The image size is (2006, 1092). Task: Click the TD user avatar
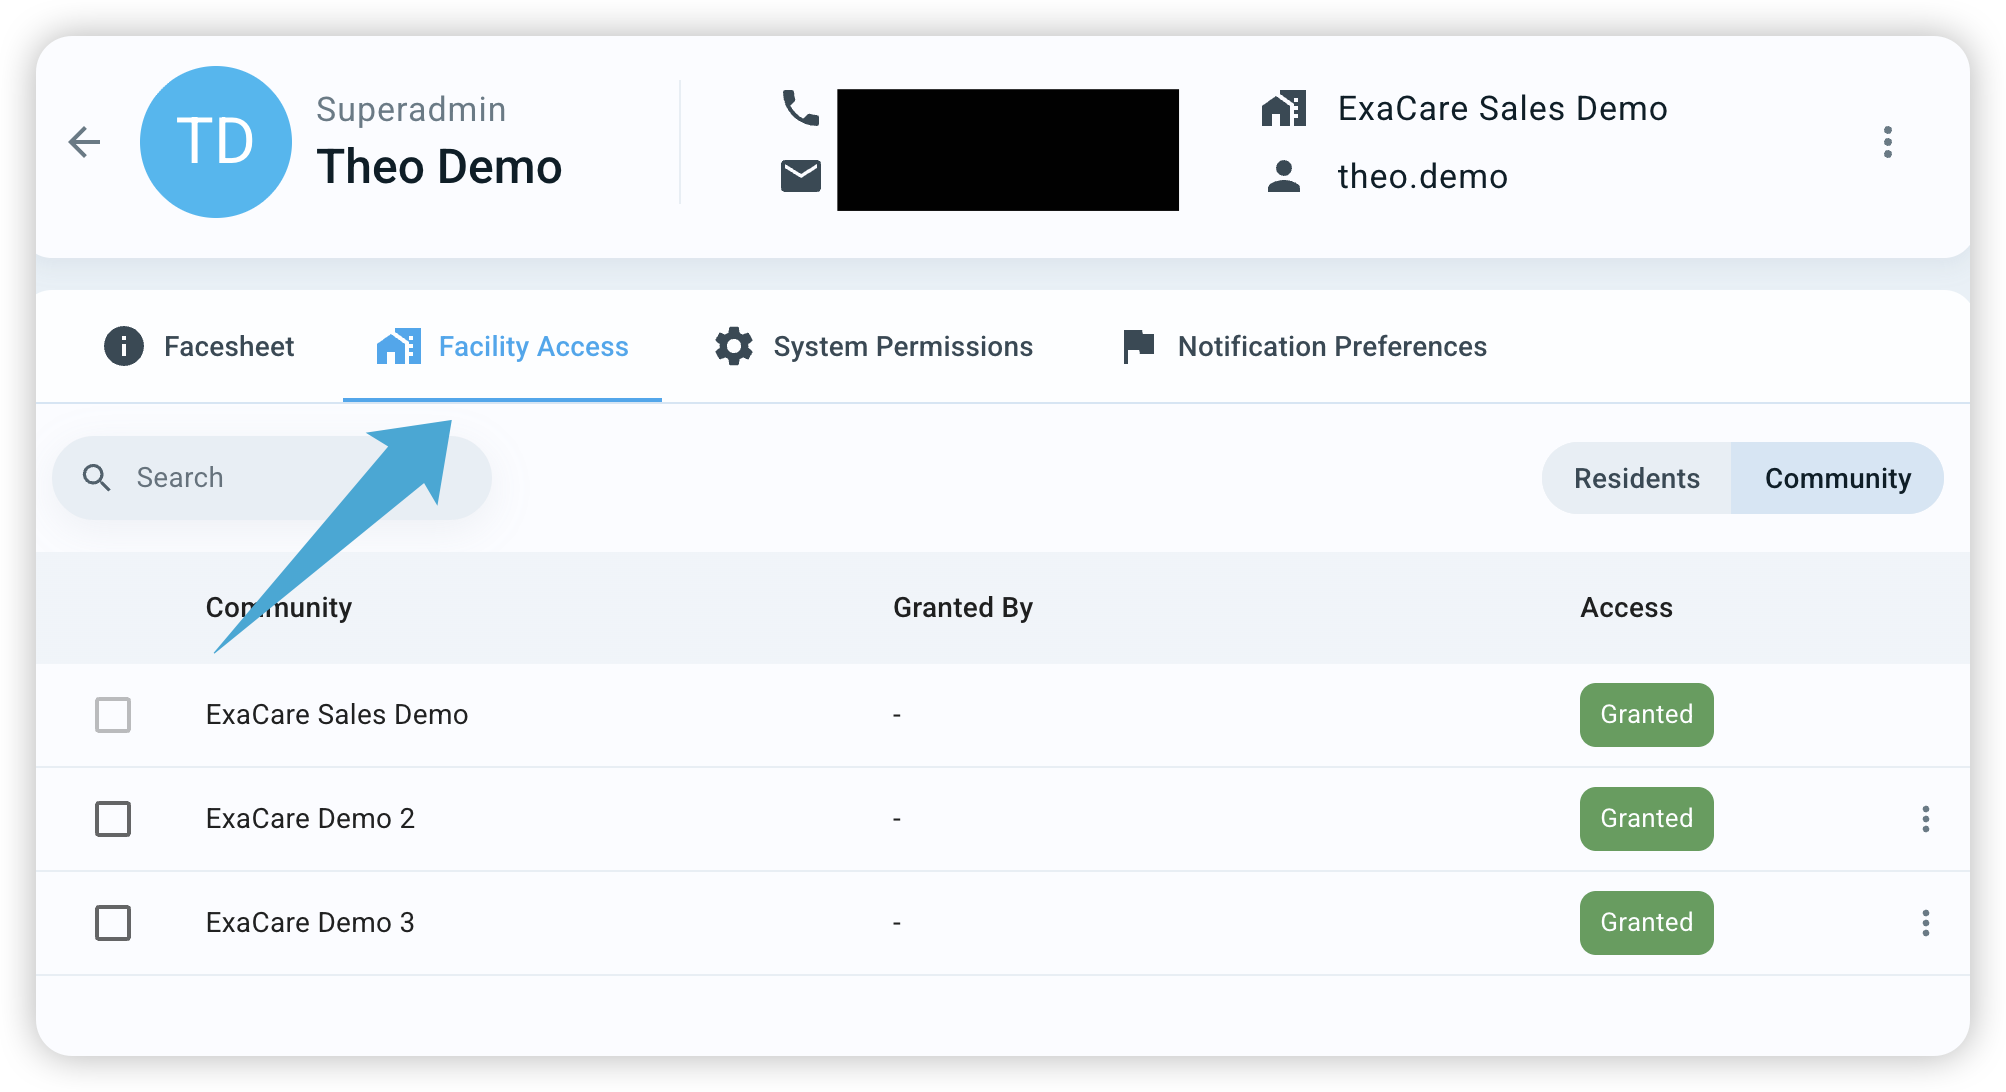(x=216, y=142)
